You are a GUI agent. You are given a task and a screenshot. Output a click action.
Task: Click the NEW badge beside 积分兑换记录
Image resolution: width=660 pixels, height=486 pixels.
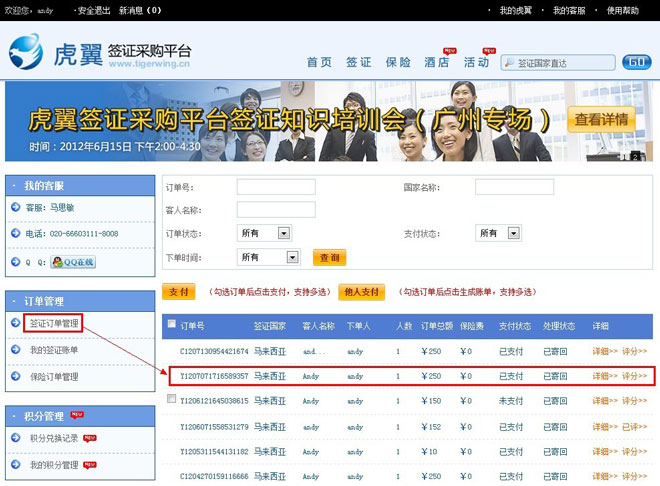click(90, 438)
